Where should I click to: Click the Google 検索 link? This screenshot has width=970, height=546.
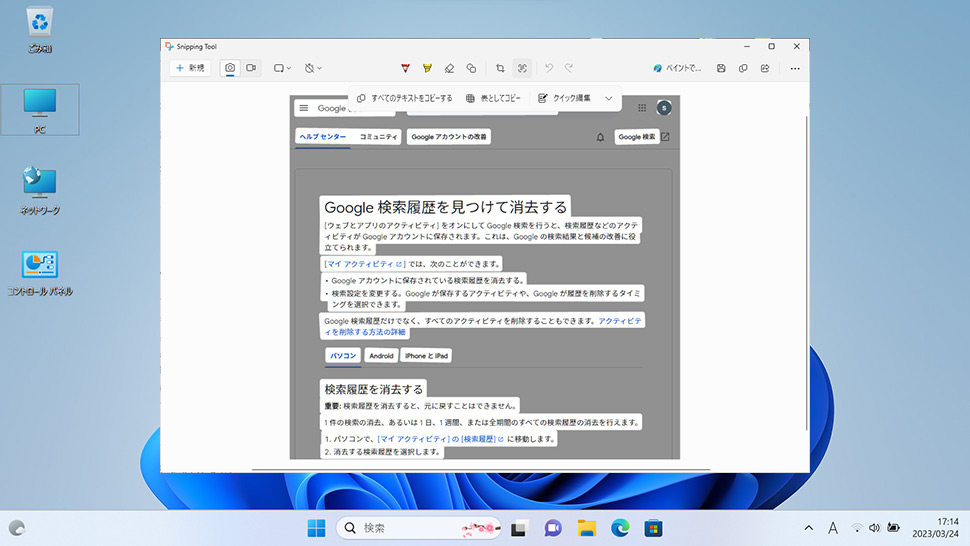click(637, 137)
